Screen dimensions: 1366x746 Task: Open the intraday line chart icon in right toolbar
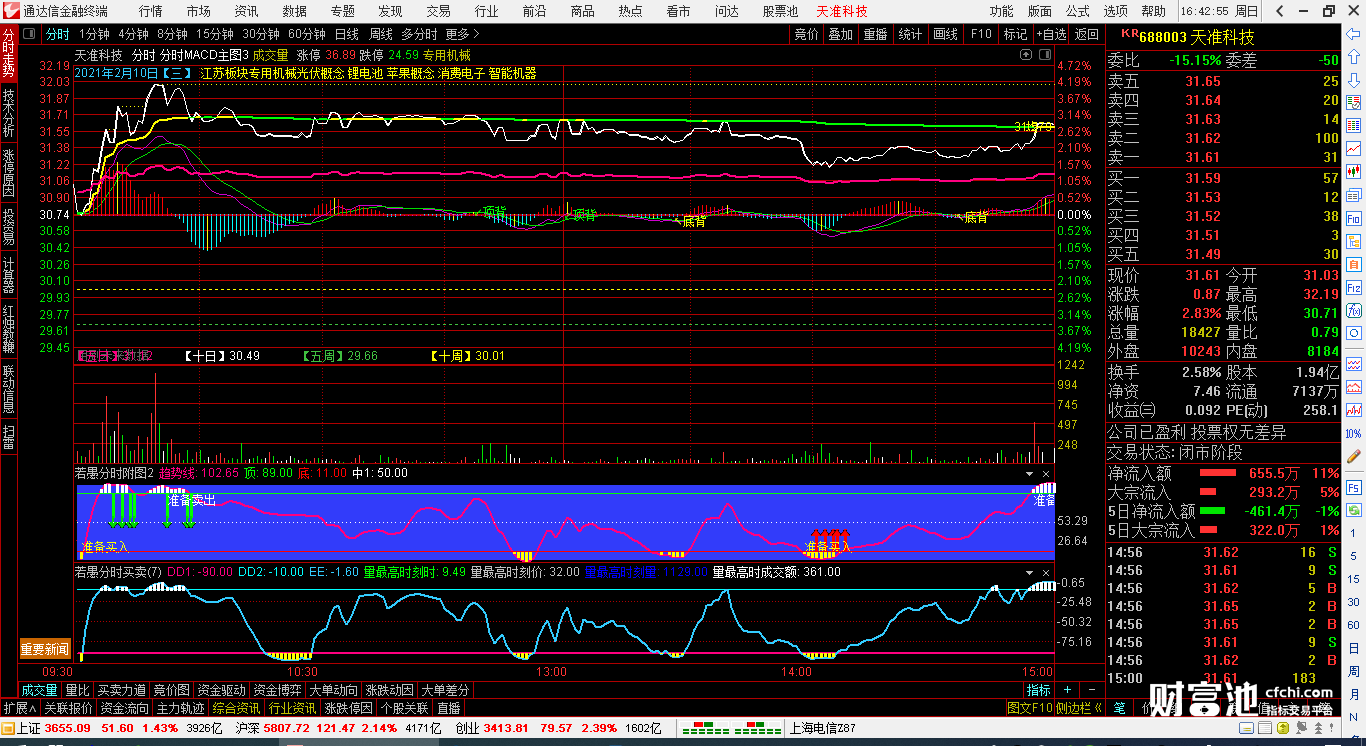coord(1354,147)
